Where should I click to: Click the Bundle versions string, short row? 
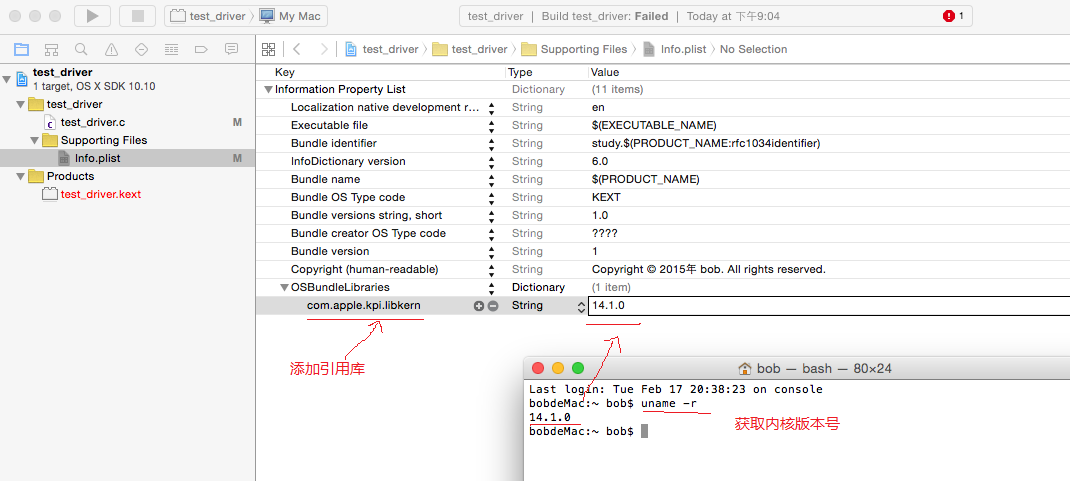pos(663,216)
